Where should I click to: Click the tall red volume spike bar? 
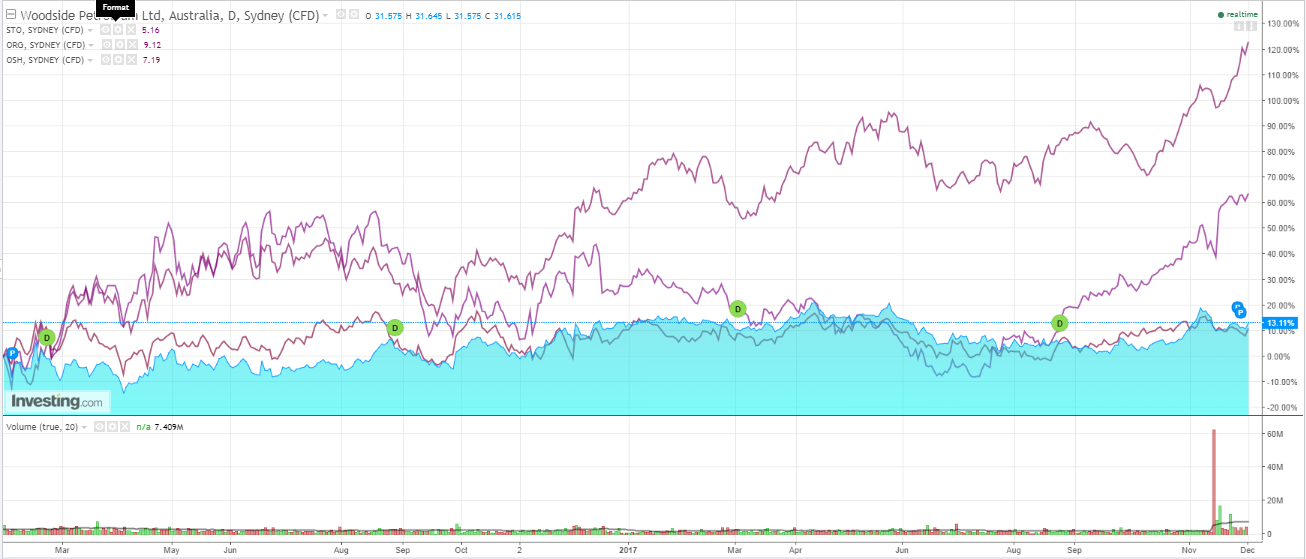(1213, 482)
